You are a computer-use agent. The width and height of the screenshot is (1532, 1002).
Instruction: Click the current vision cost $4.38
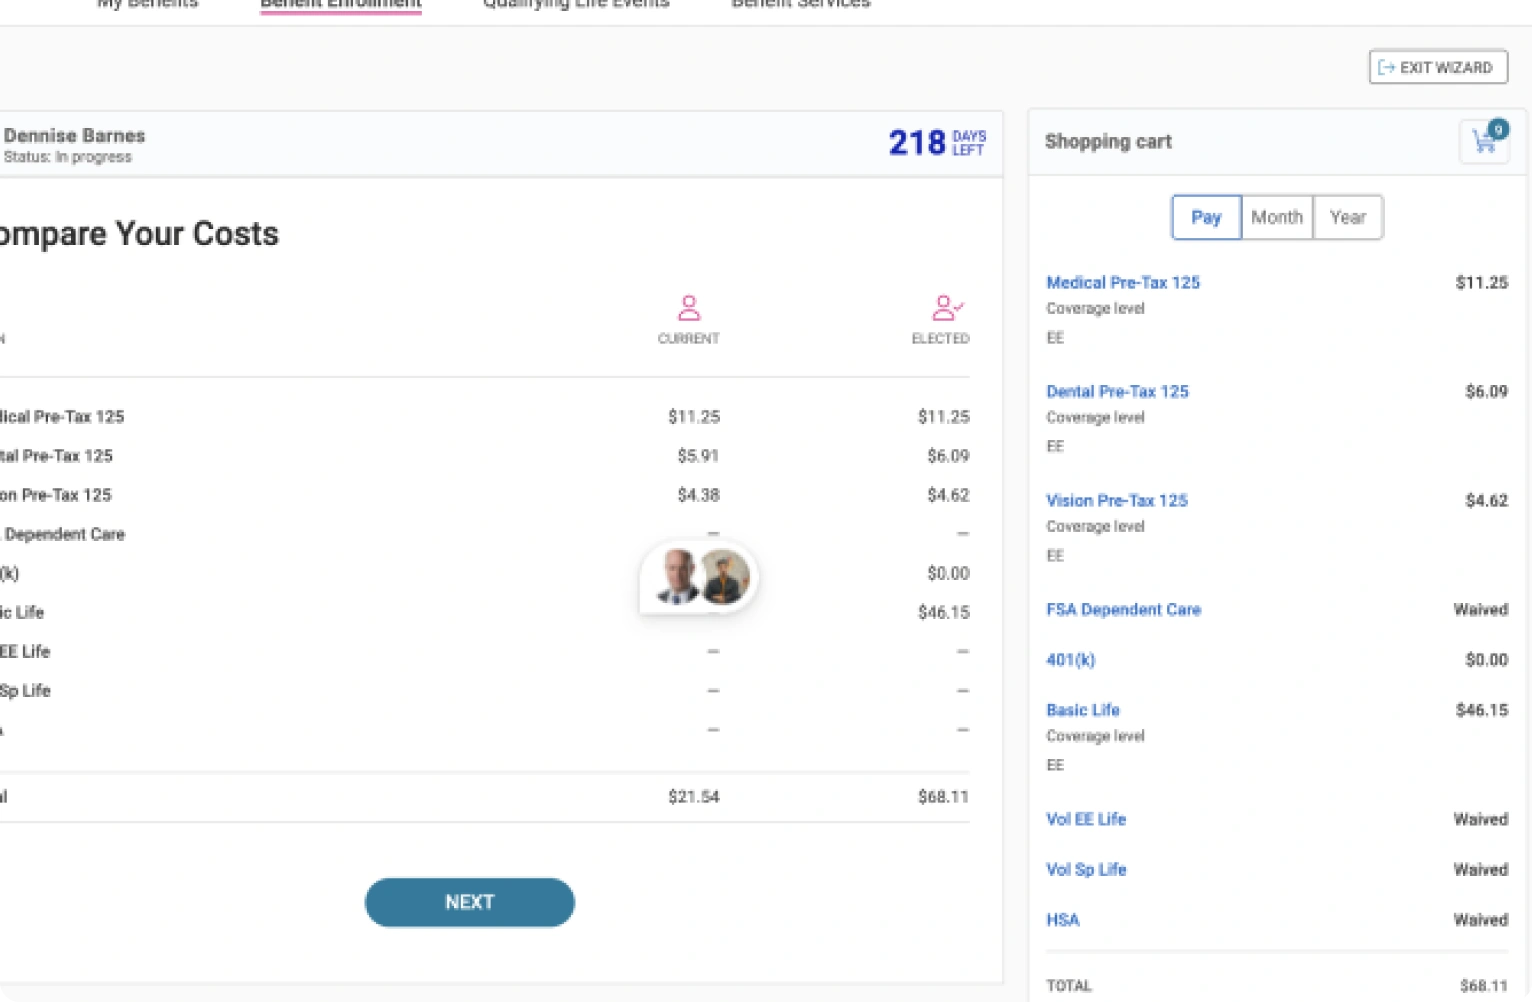(x=698, y=494)
